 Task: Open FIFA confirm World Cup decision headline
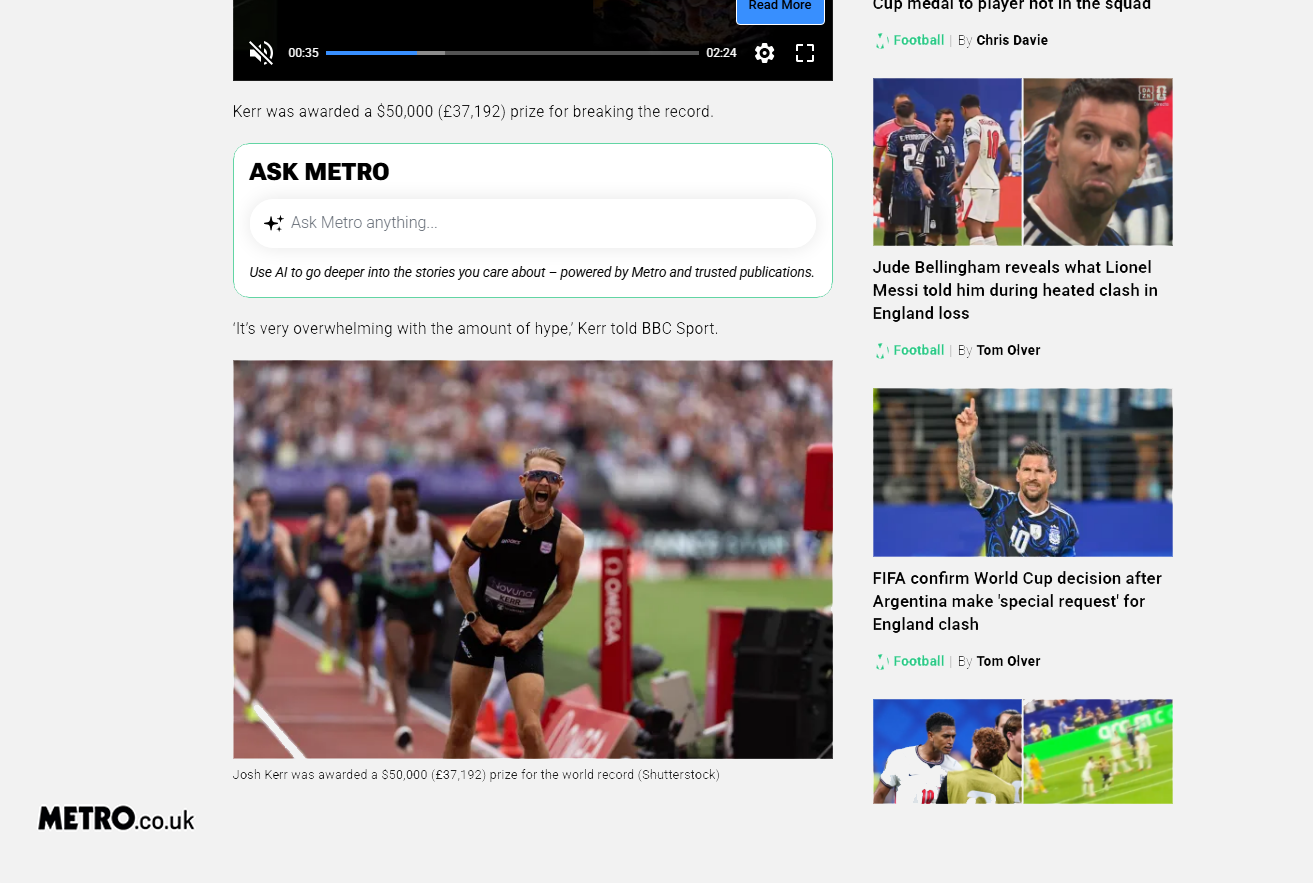[x=1017, y=601]
